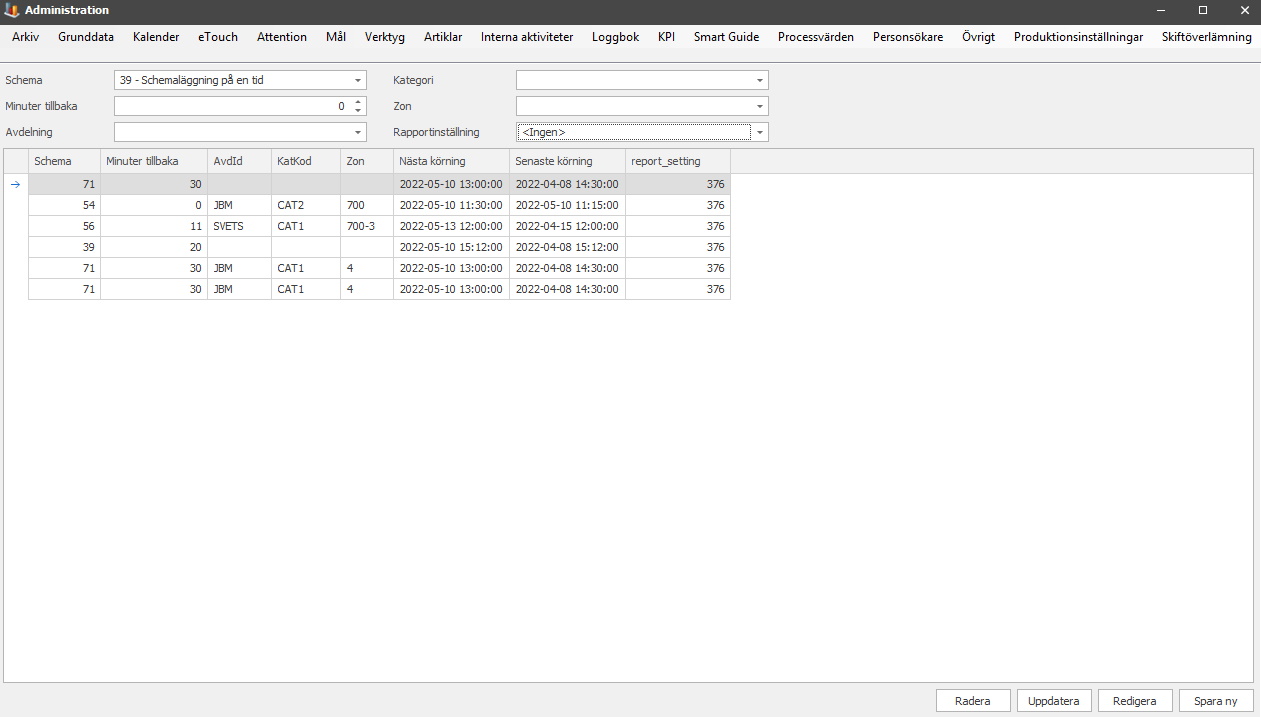Open the Grunddata menu

[86, 37]
